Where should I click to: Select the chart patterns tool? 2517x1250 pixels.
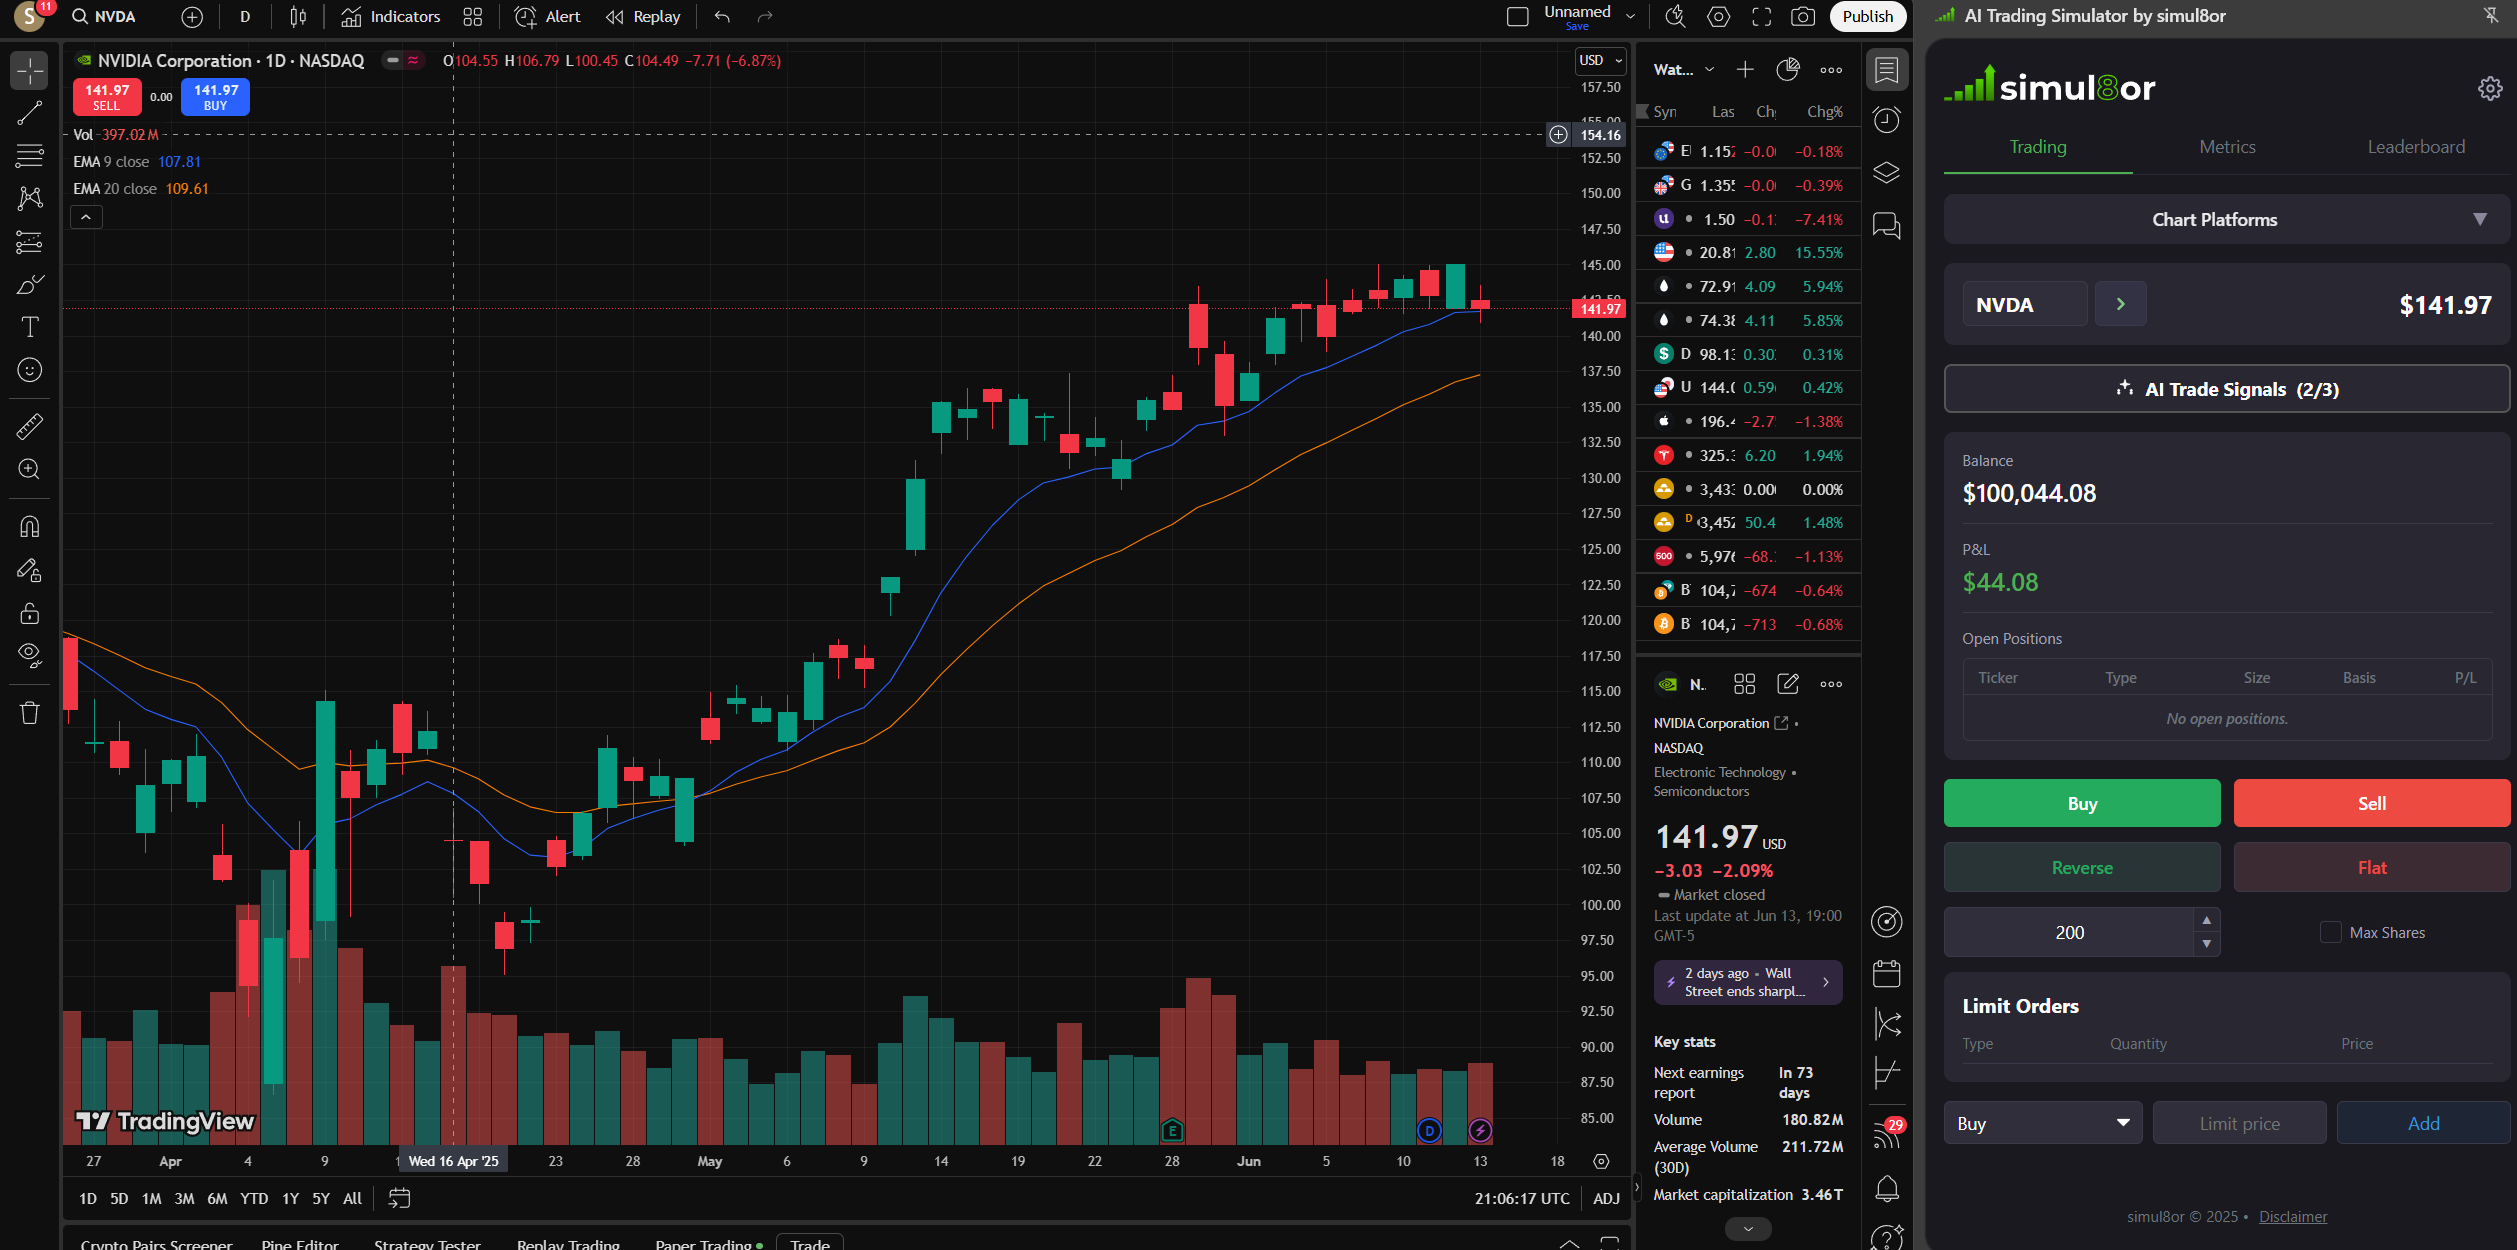(30, 198)
